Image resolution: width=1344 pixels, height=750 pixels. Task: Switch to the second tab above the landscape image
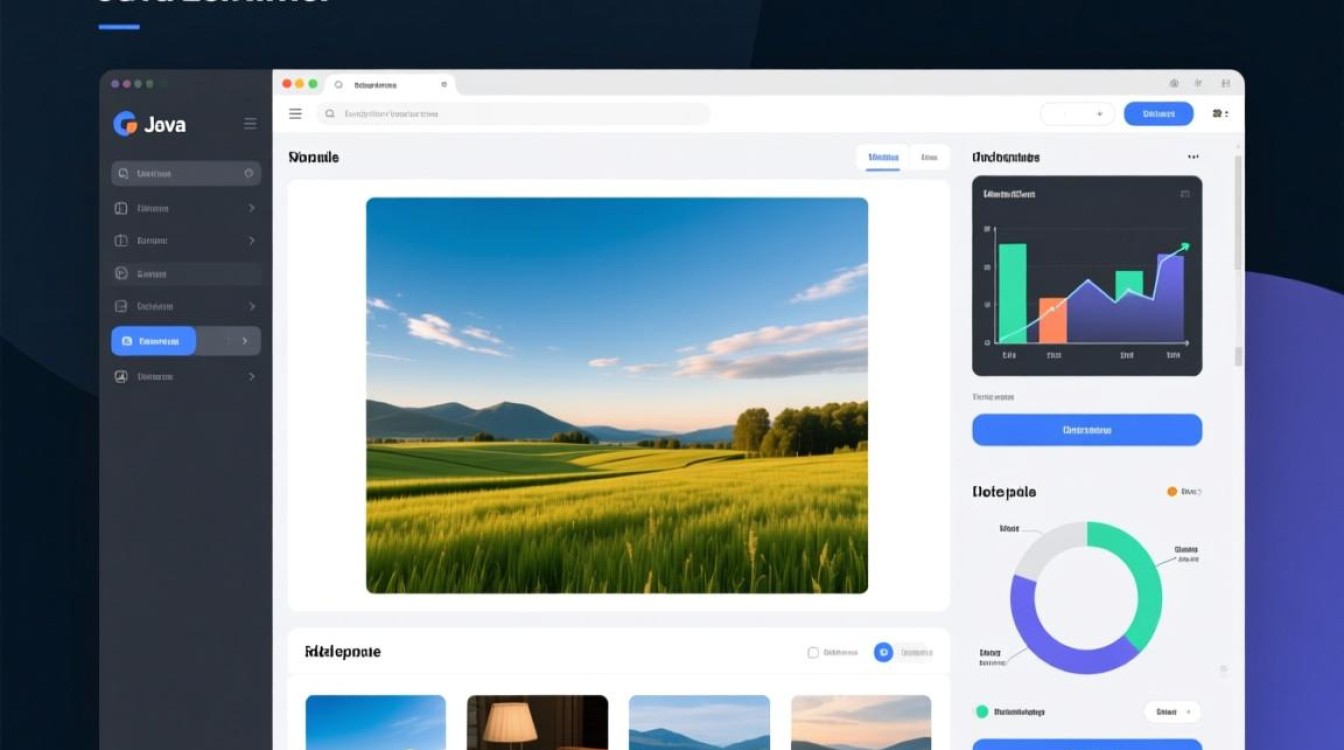[x=929, y=158]
